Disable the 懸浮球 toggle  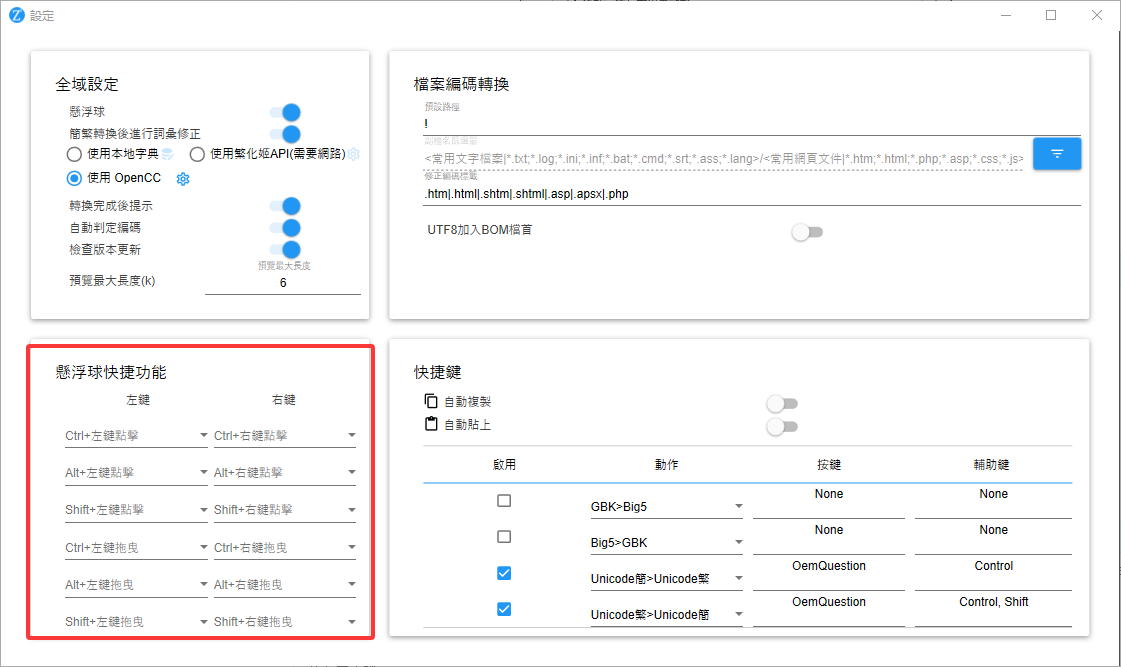286,112
